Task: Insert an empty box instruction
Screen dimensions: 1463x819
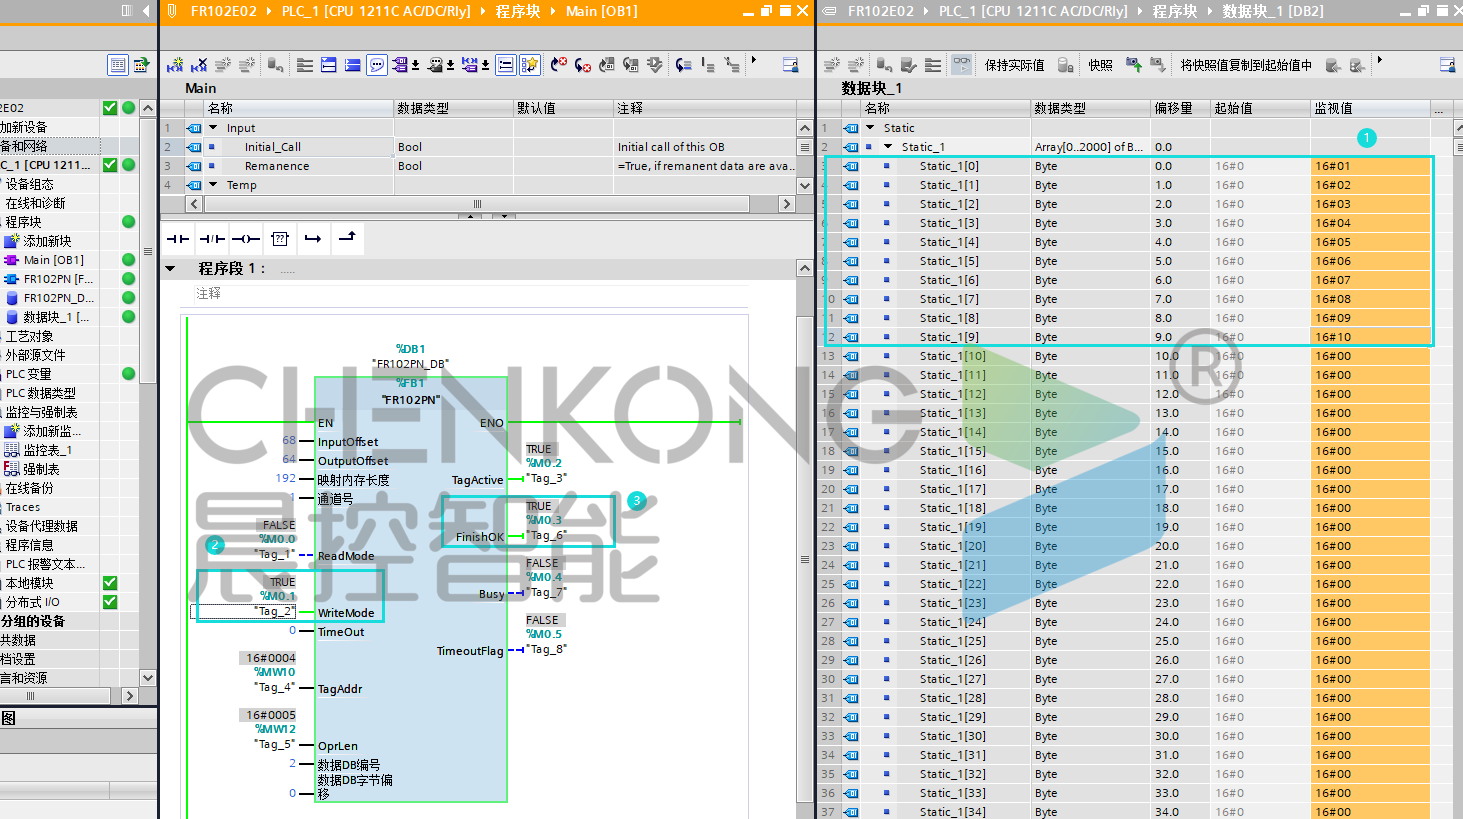Action: point(280,239)
